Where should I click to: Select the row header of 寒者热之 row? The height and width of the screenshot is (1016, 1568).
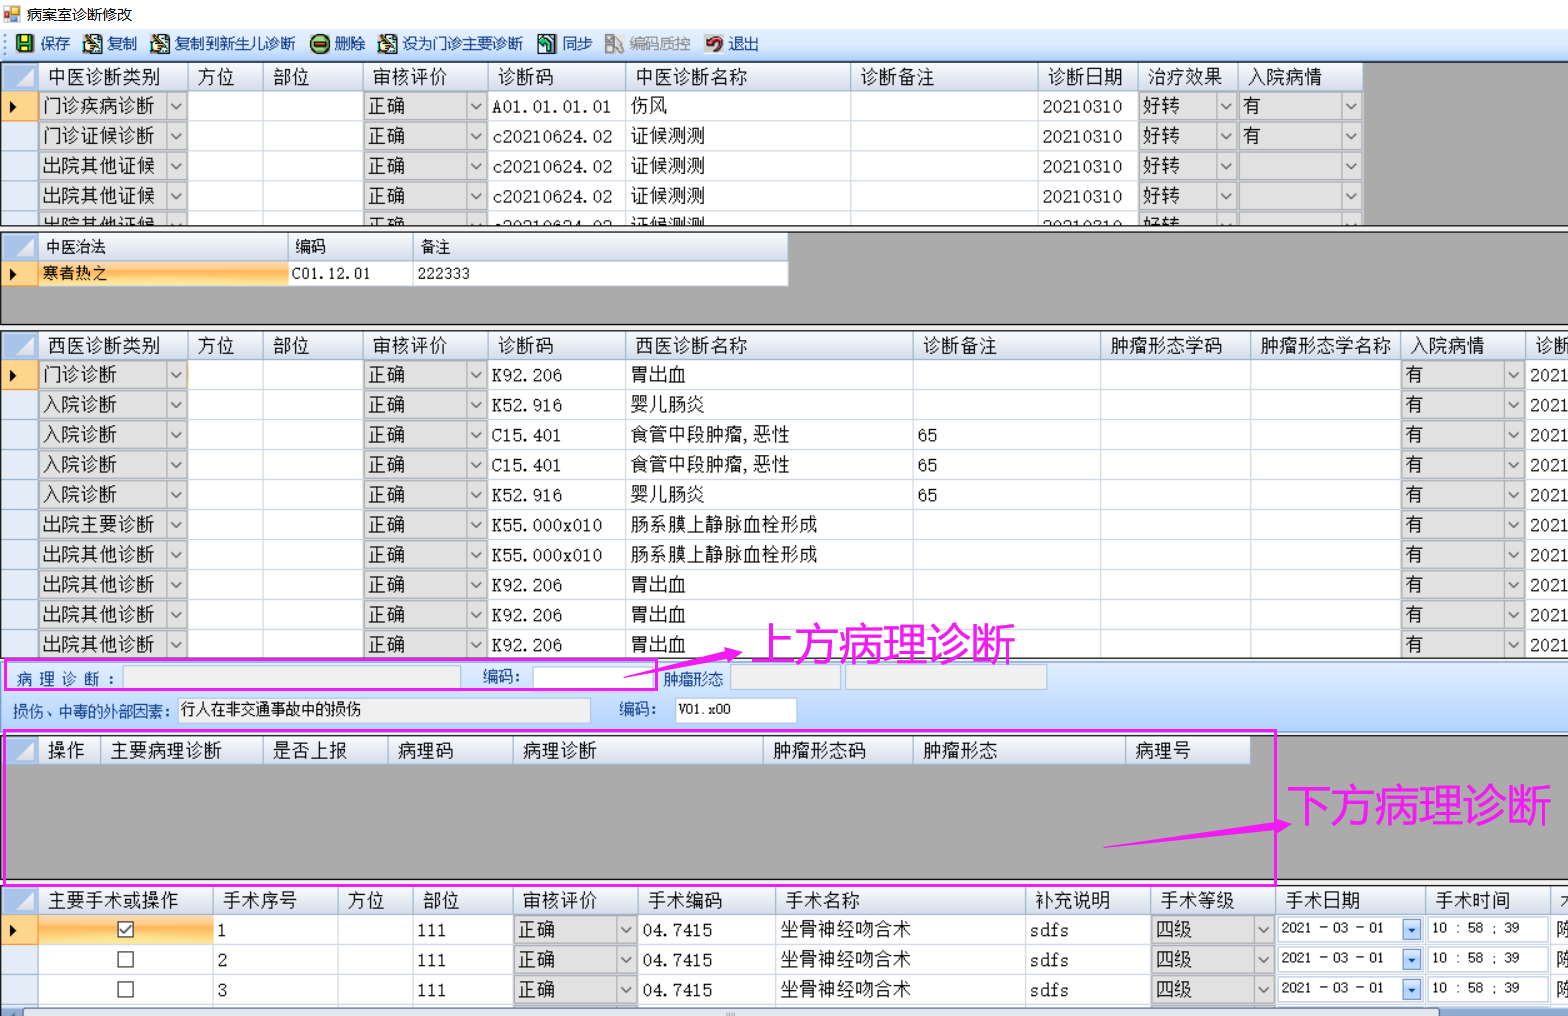coord(19,274)
